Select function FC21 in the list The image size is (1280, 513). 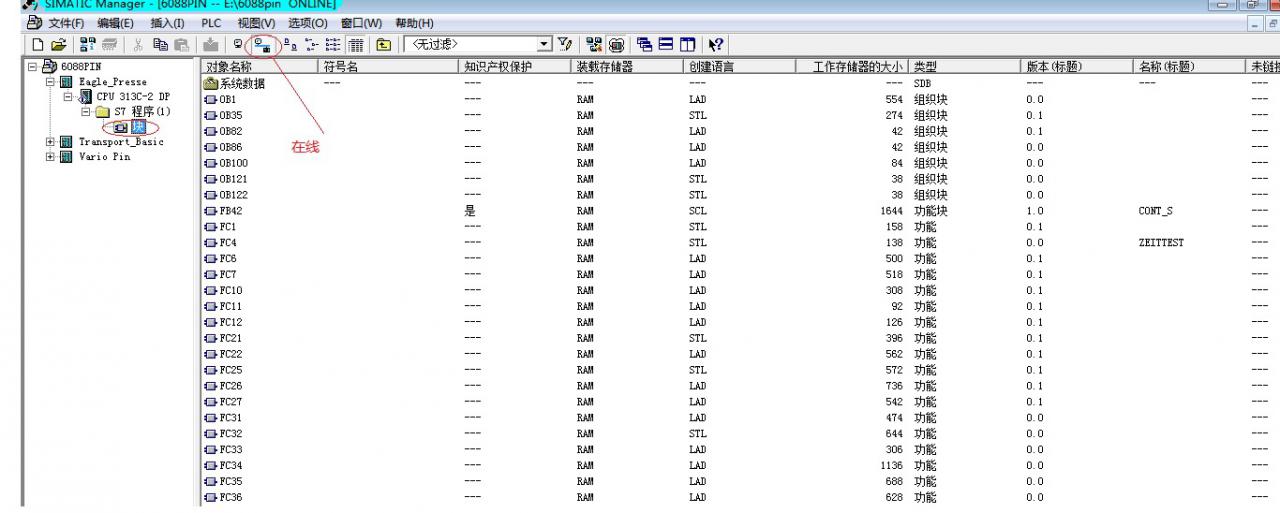(x=225, y=338)
